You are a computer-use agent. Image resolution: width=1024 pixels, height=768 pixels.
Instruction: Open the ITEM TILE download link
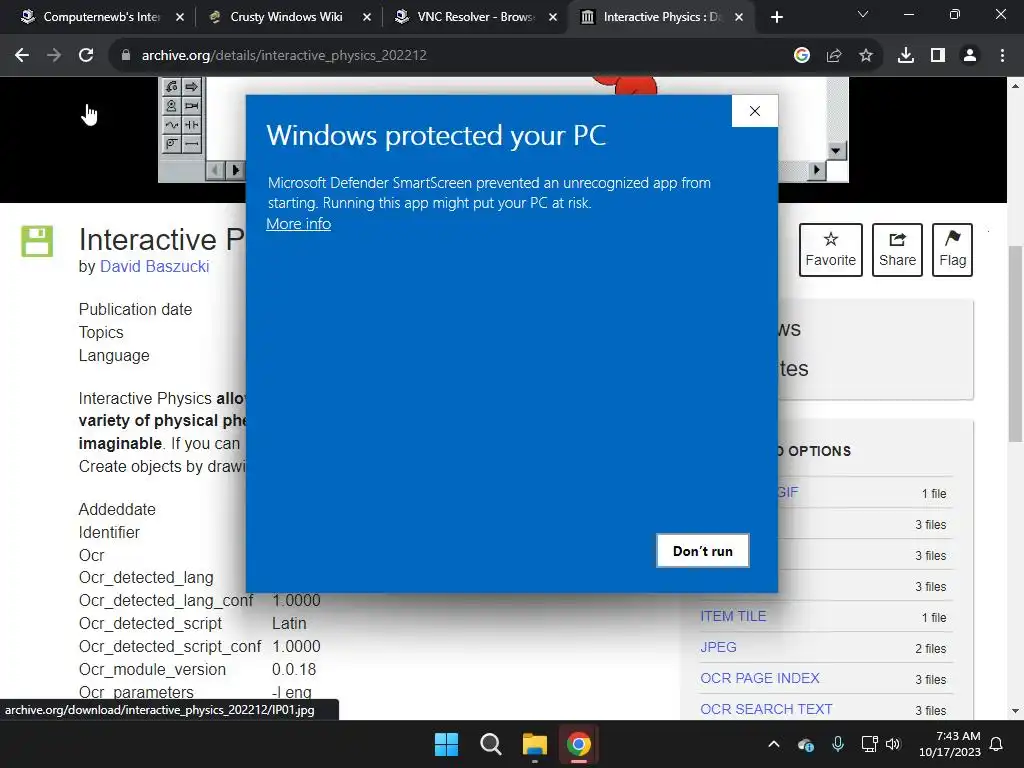[x=733, y=616]
